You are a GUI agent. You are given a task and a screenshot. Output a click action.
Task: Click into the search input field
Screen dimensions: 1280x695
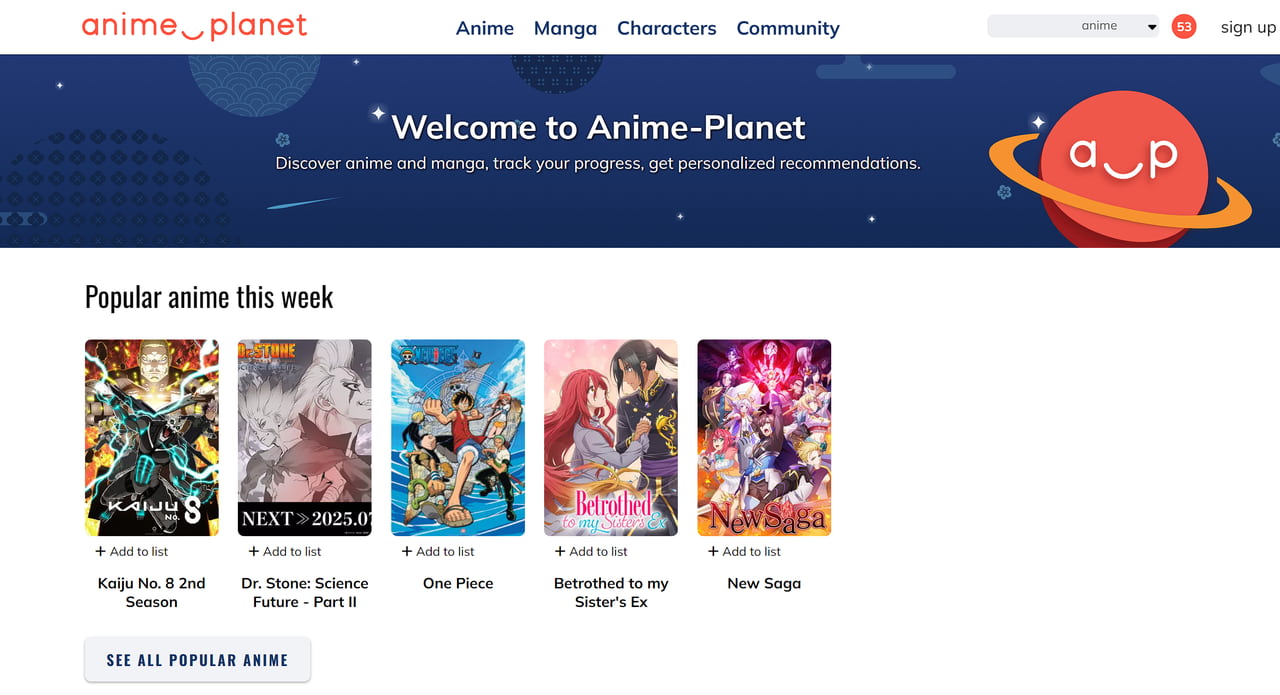(1028, 26)
